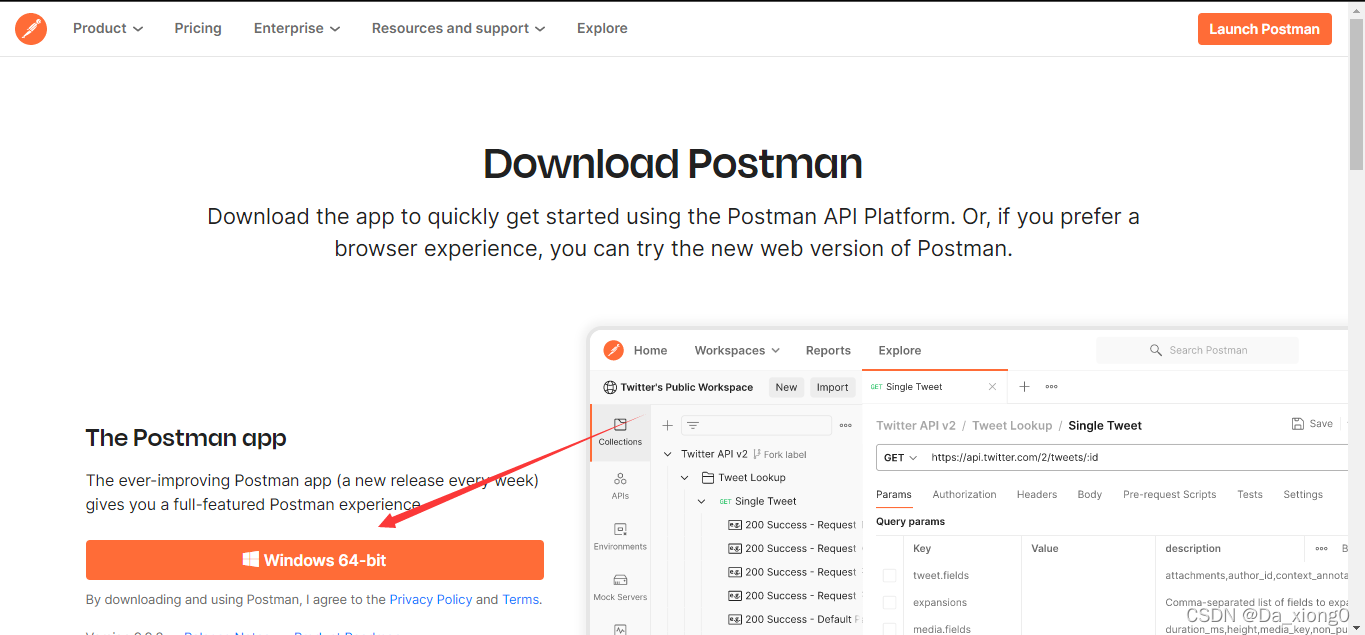Click the Tweet Lookup folder icon
1365x635 pixels.
tap(708, 477)
